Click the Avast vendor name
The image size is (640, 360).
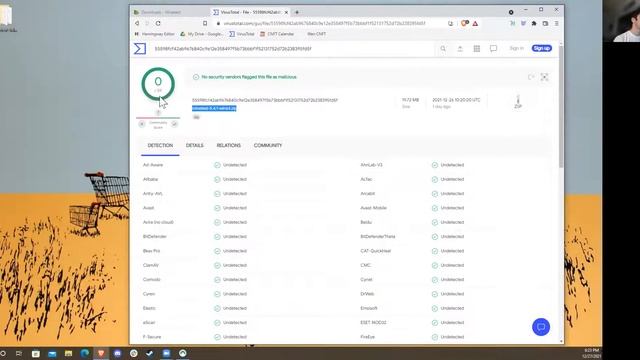[148, 208]
